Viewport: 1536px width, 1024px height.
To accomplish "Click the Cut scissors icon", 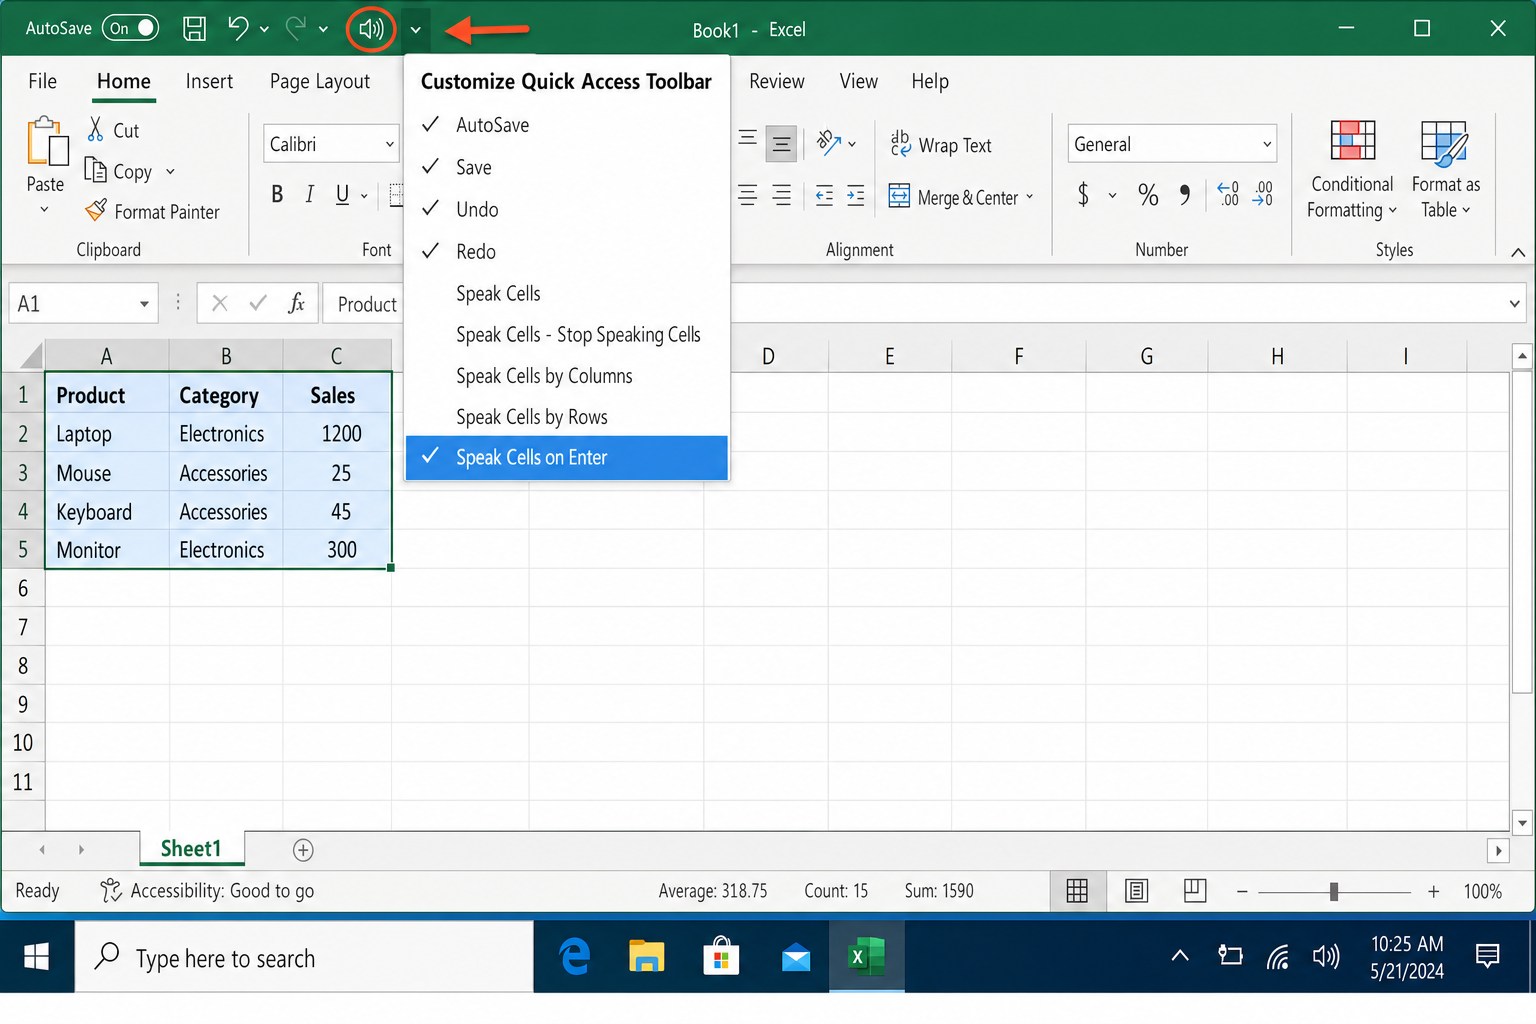I will 96,129.
